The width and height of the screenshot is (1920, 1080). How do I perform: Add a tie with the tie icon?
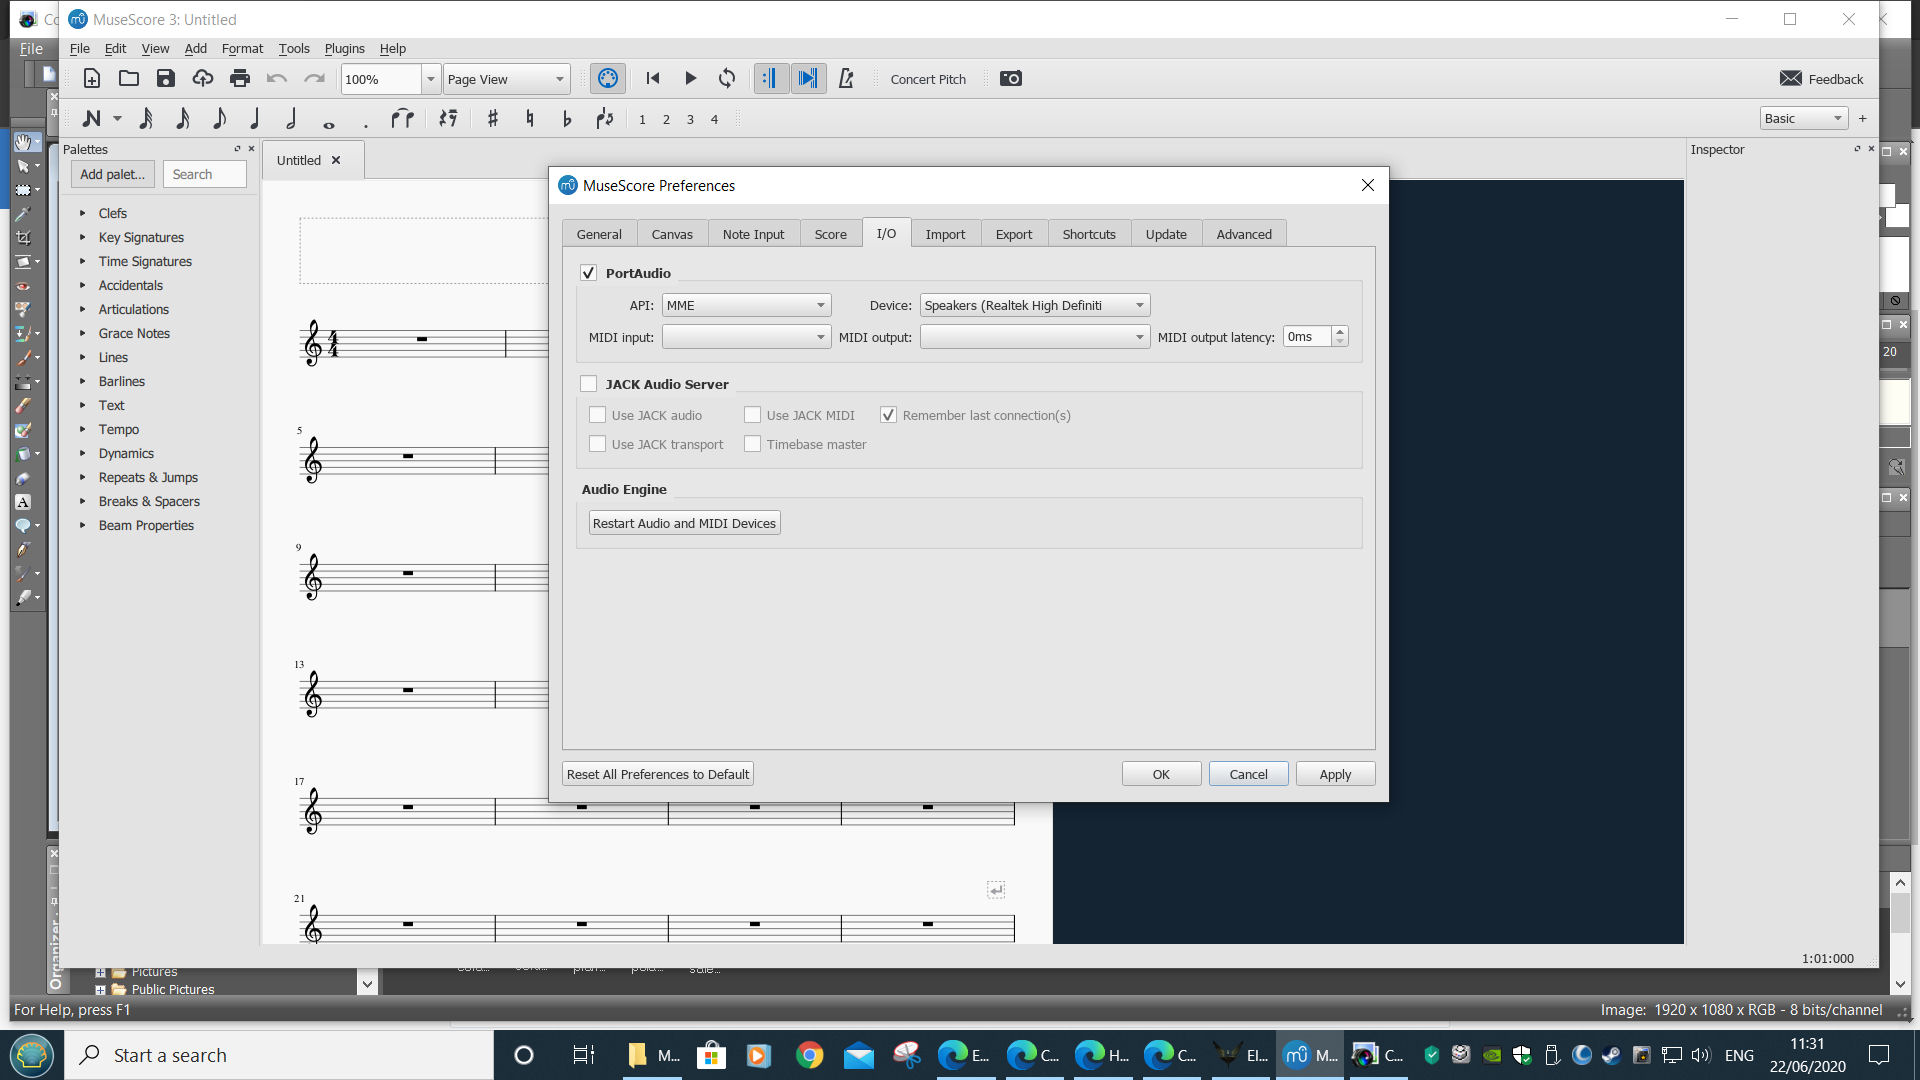(x=402, y=119)
